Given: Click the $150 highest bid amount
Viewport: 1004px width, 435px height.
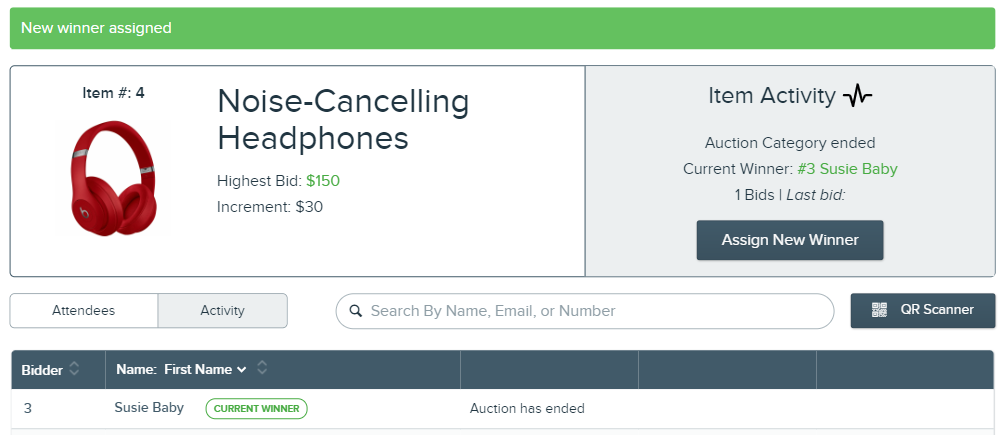Looking at the screenshot, I should (323, 181).
